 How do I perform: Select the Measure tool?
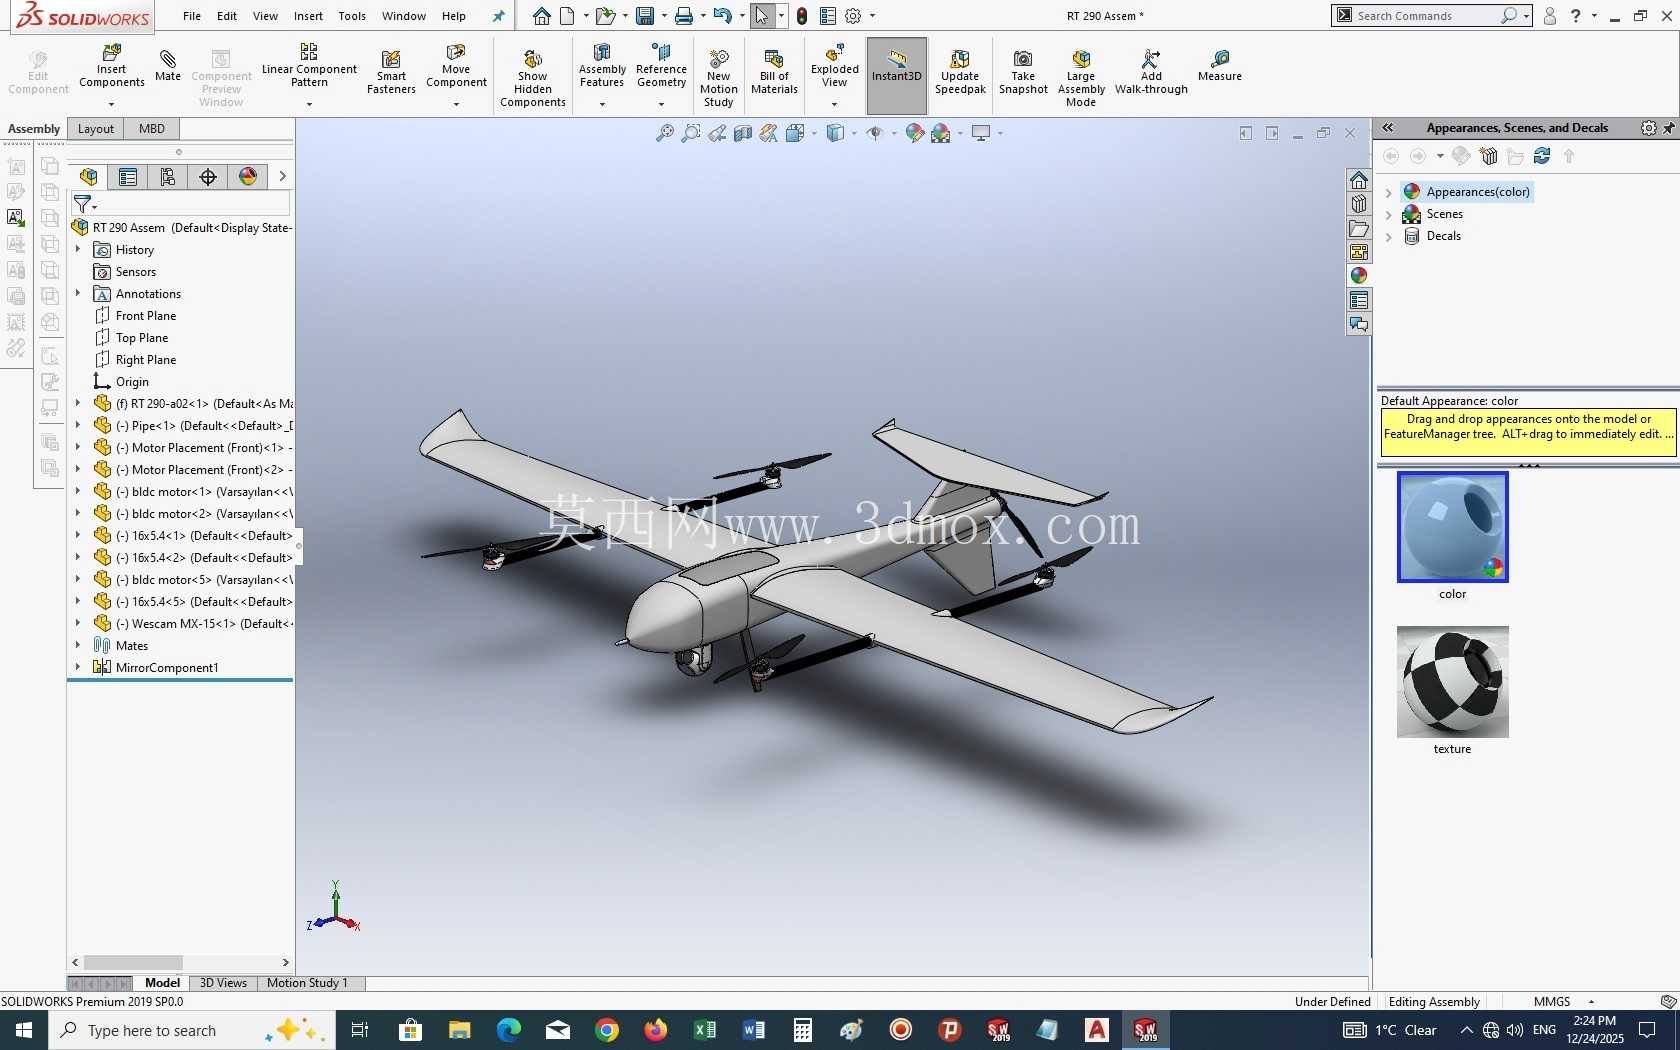pyautogui.click(x=1219, y=66)
